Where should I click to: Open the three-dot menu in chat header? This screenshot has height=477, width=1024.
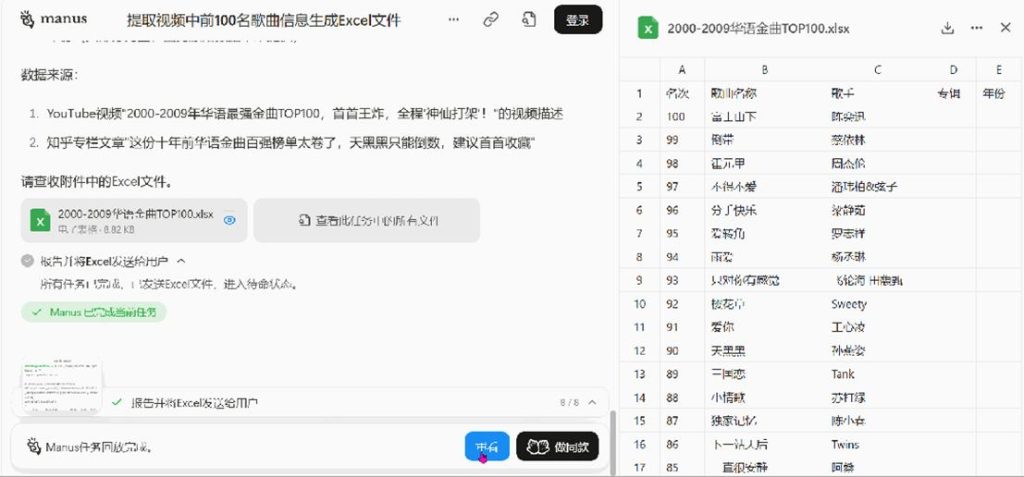[x=454, y=19]
